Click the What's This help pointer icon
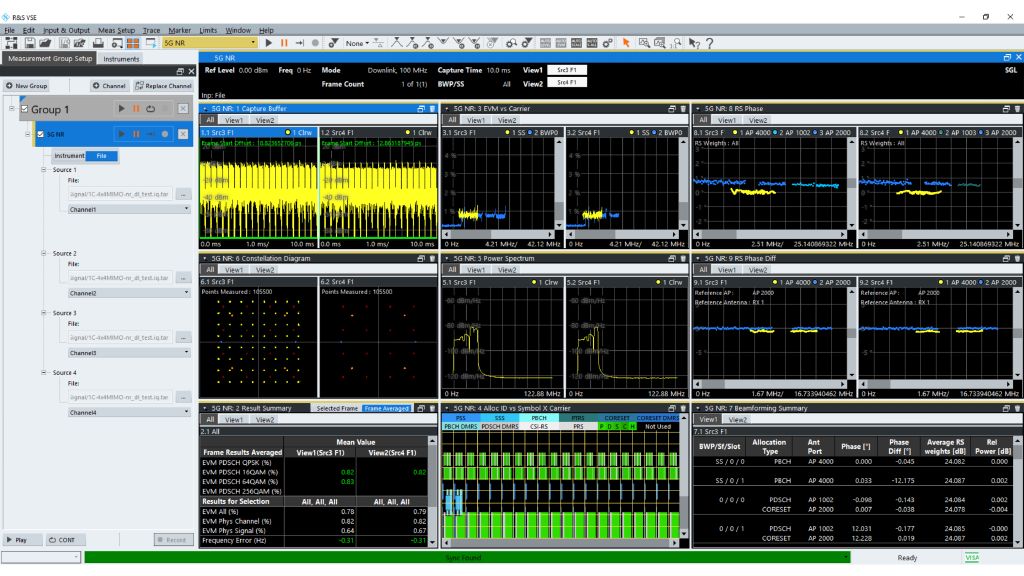 [694, 43]
